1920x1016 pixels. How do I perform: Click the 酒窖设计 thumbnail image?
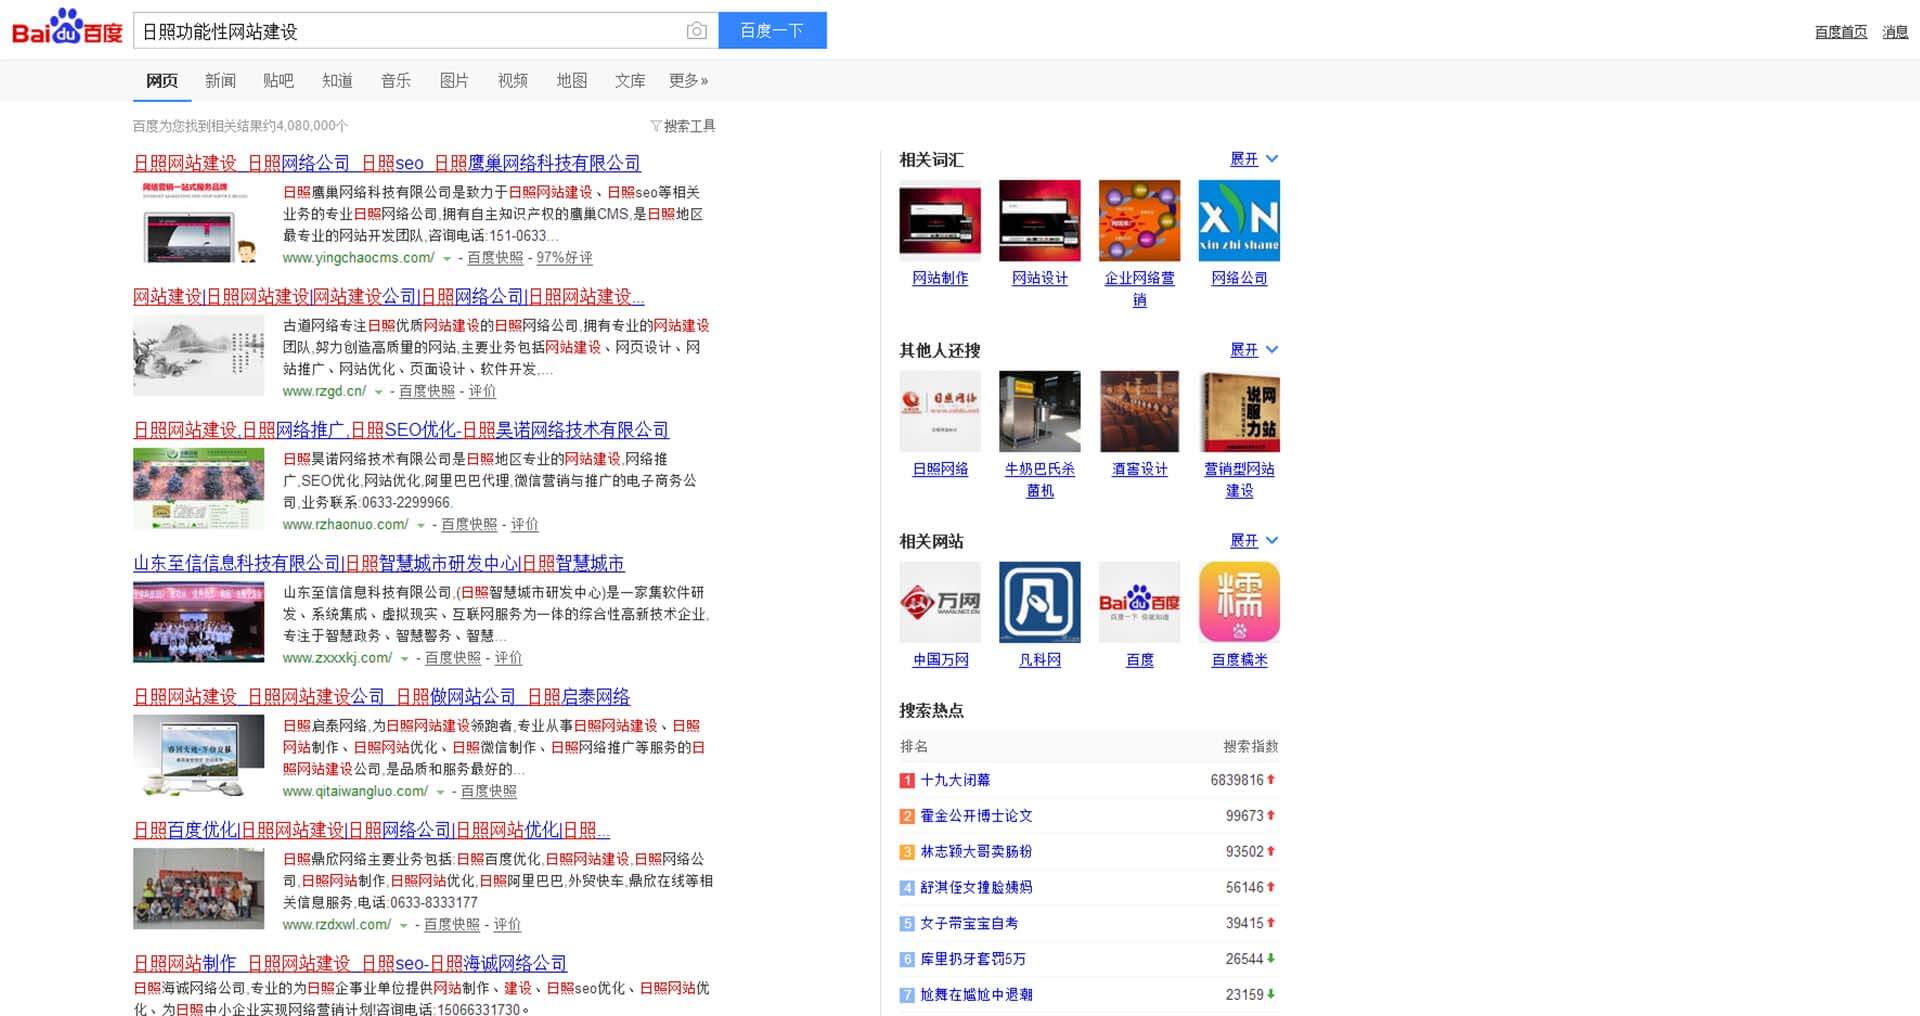click(1139, 411)
